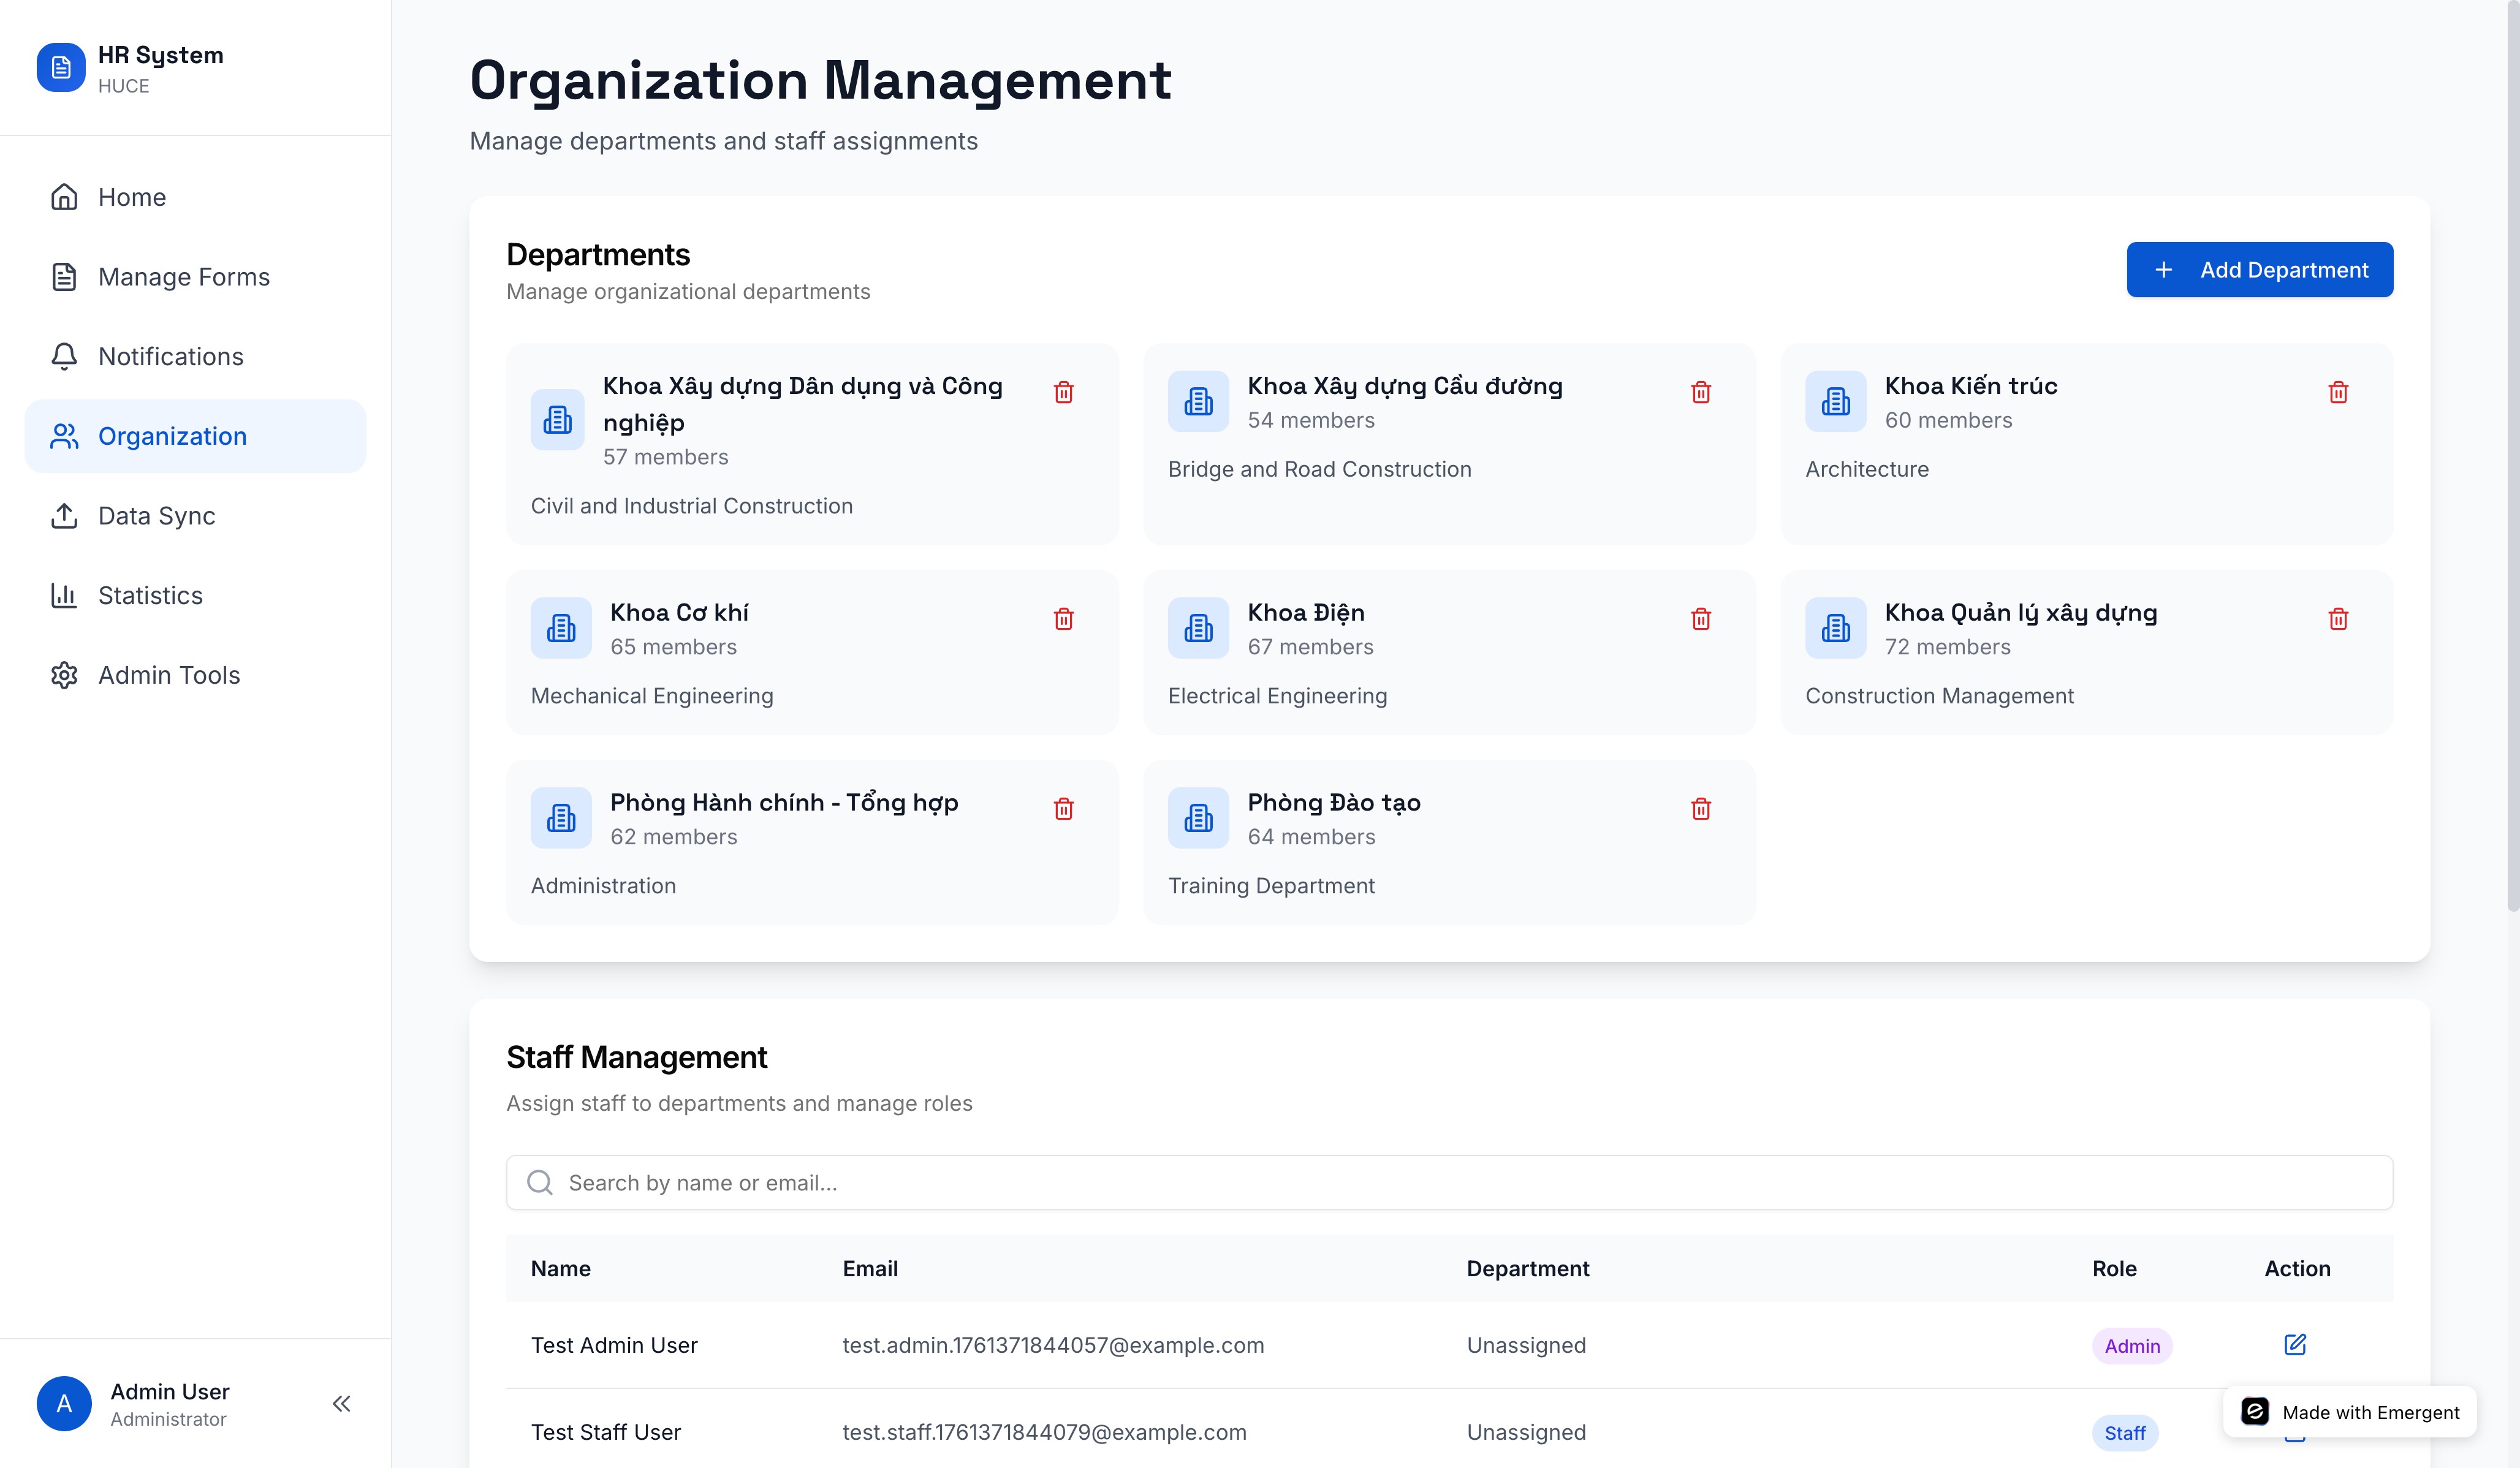Viewport: 2520px width, 1468px height.
Task: Open the Home page
Action: tap(132, 197)
